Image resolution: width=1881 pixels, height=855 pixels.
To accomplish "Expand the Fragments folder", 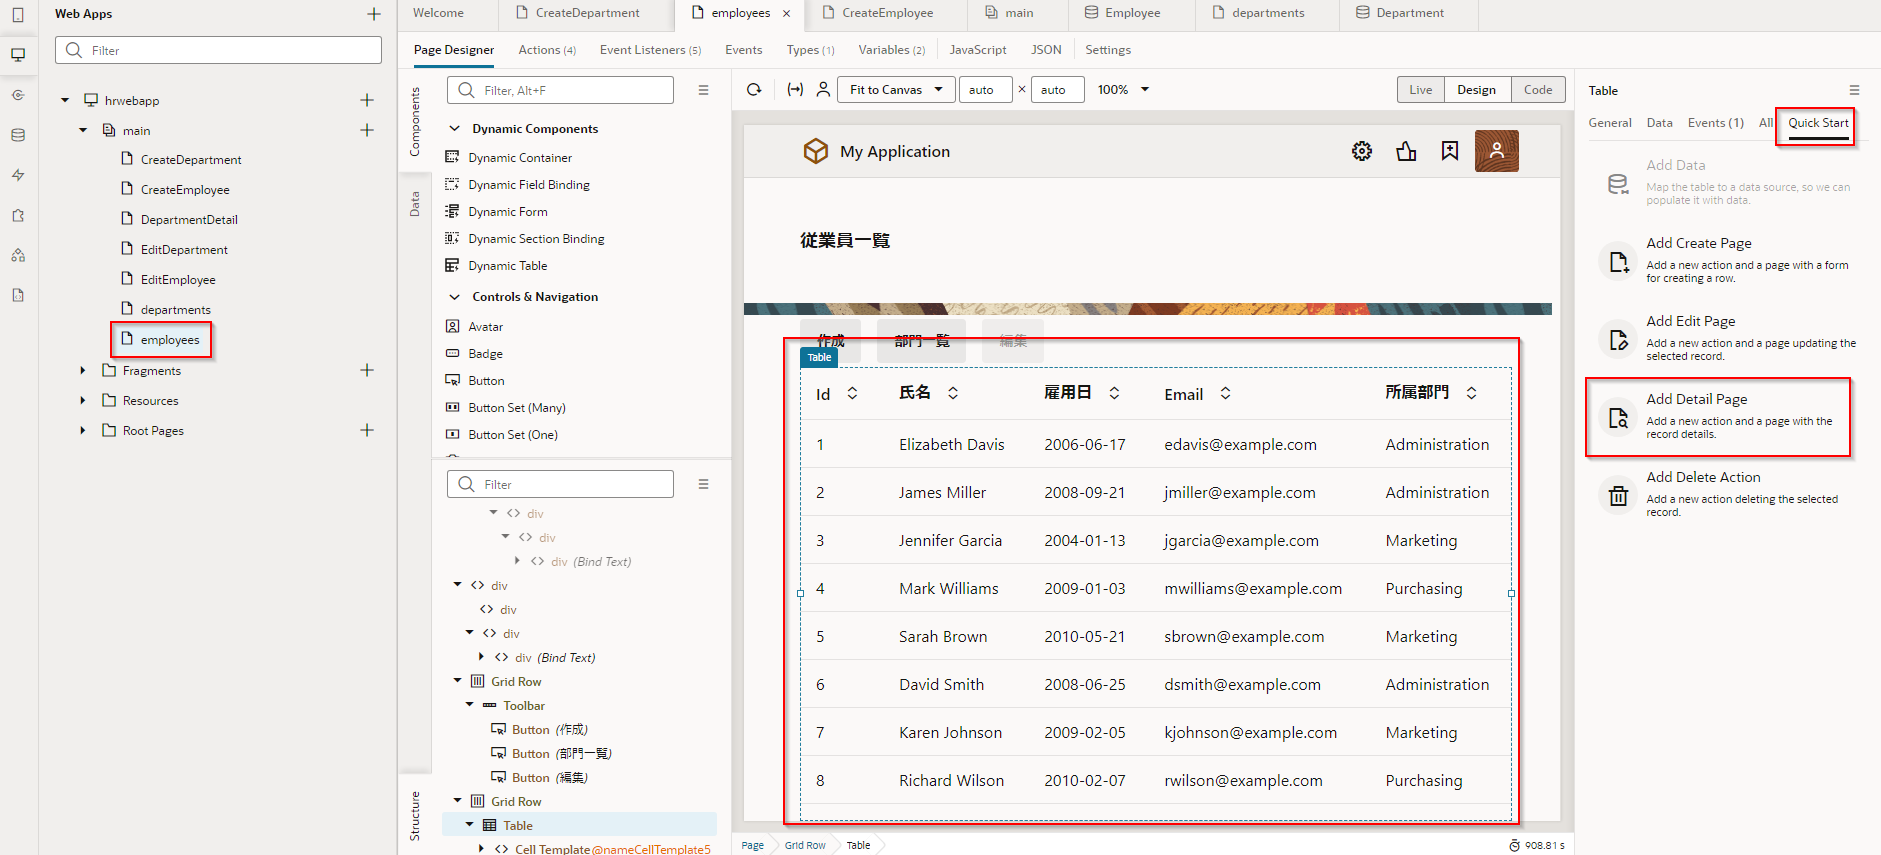I will 83,371.
